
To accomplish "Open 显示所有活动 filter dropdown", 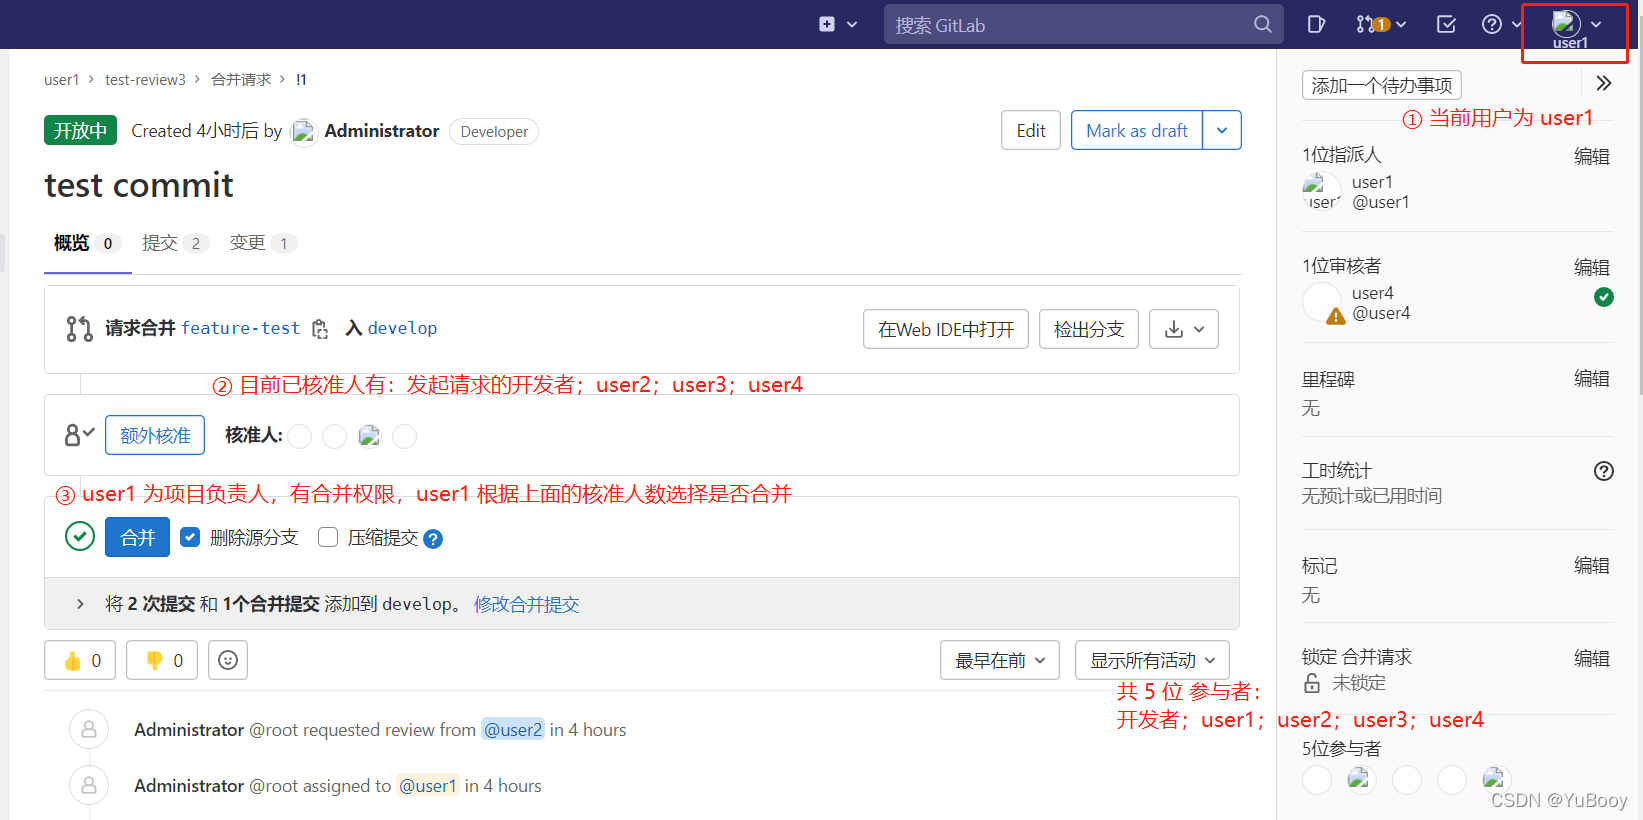I will (x=1152, y=660).
